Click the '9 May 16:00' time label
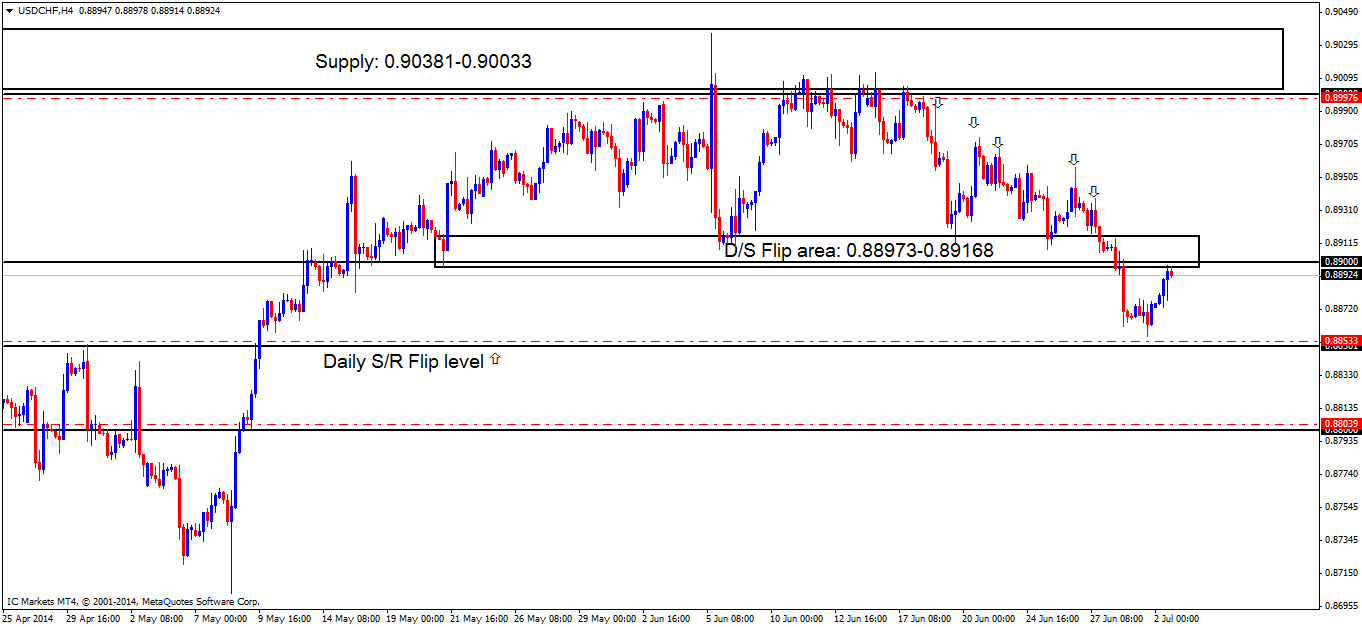The image size is (1362, 627). click(x=284, y=618)
